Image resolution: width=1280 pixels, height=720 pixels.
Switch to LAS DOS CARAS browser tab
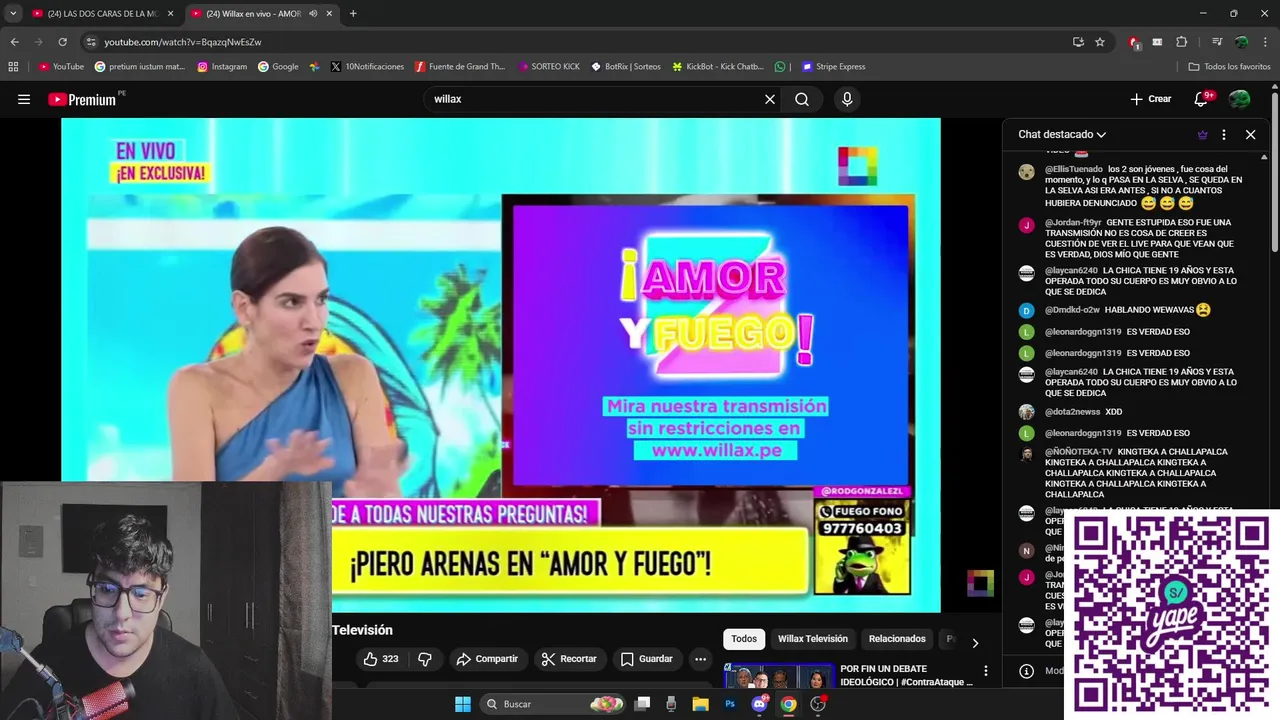tap(103, 13)
